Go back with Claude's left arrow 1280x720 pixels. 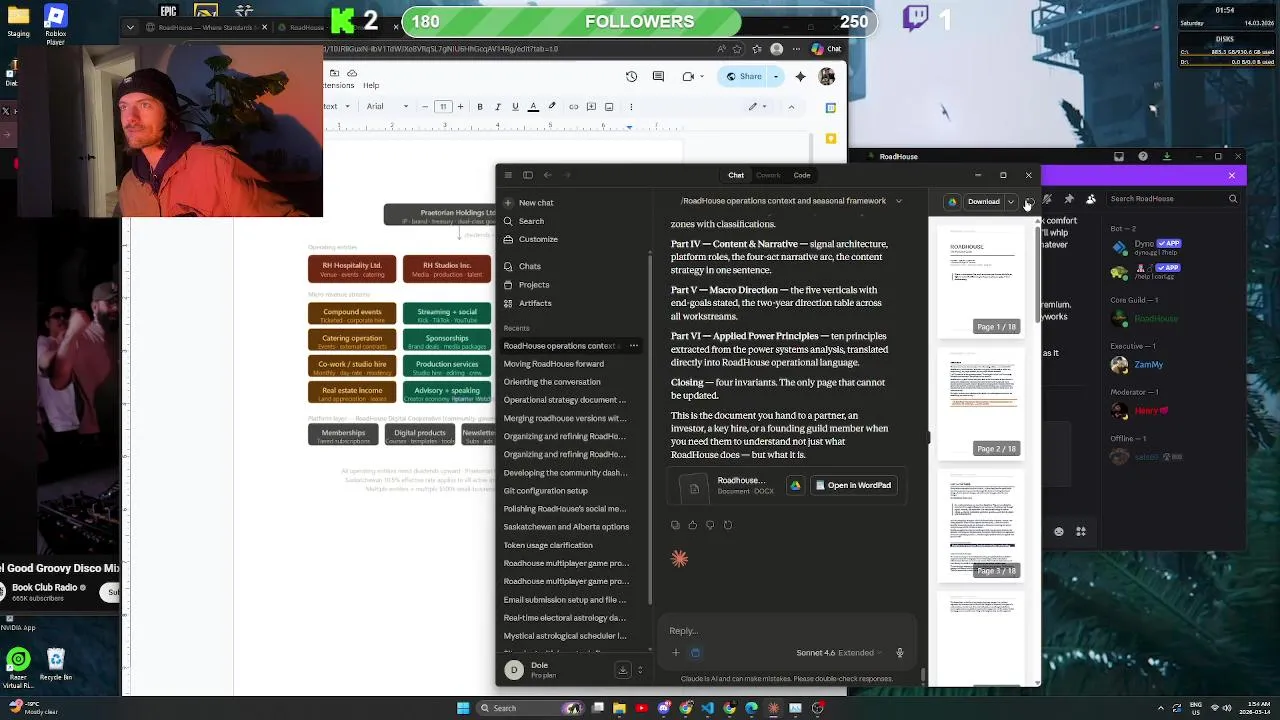tap(547, 175)
